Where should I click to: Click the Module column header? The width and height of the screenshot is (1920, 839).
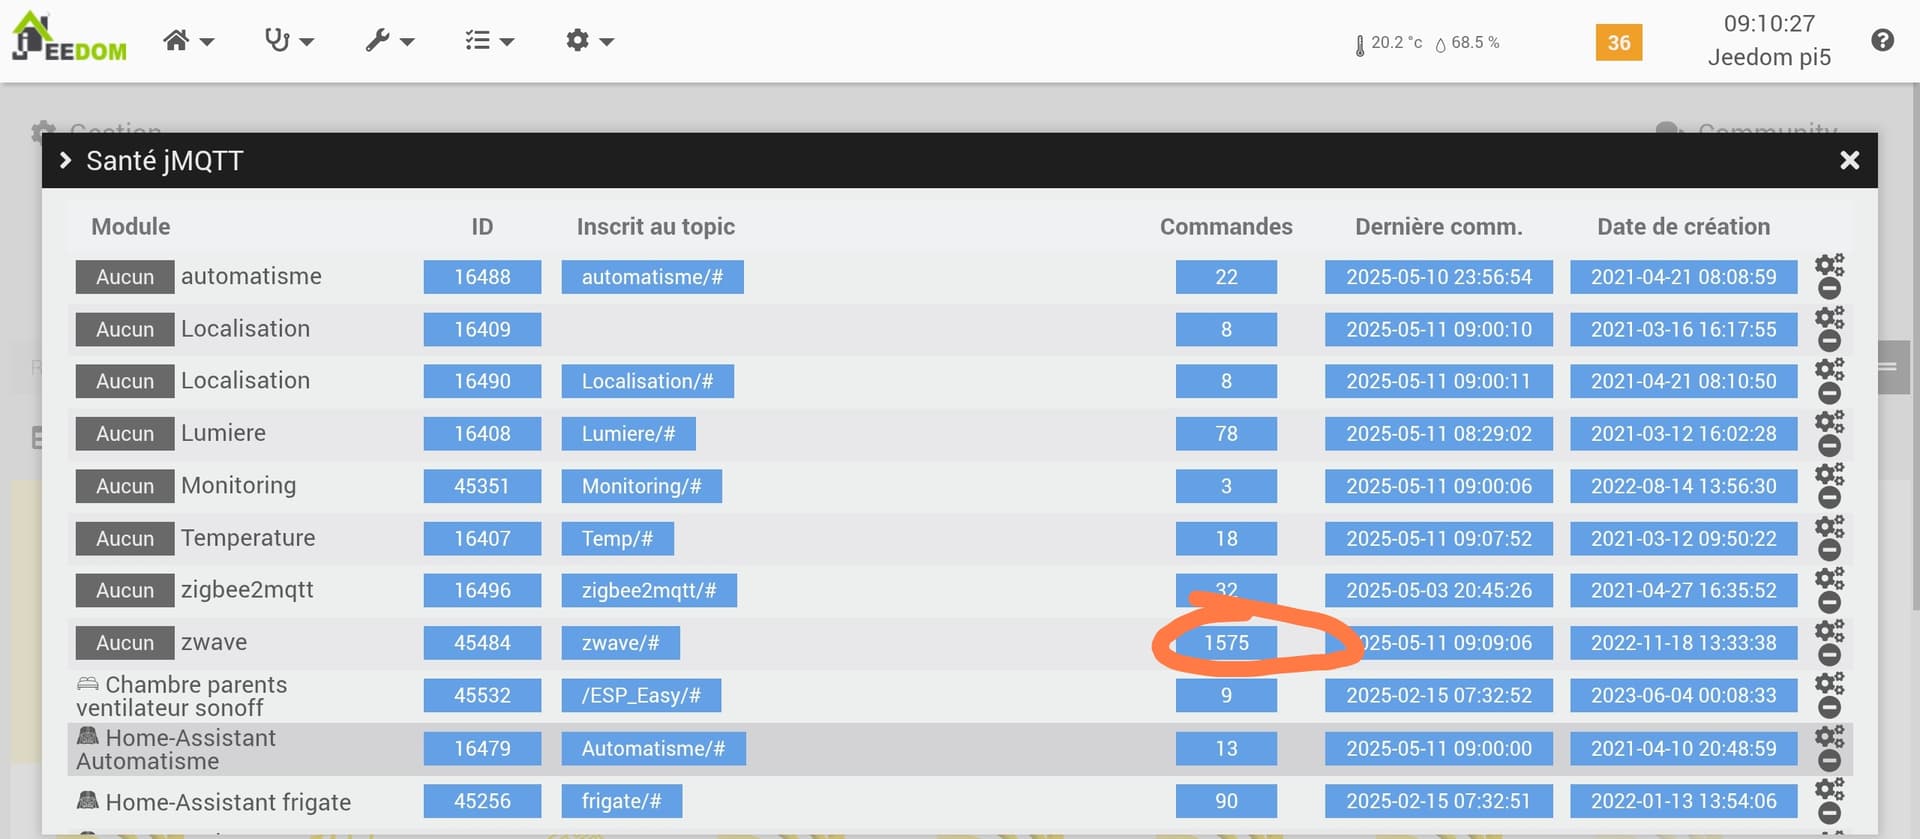tap(131, 227)
